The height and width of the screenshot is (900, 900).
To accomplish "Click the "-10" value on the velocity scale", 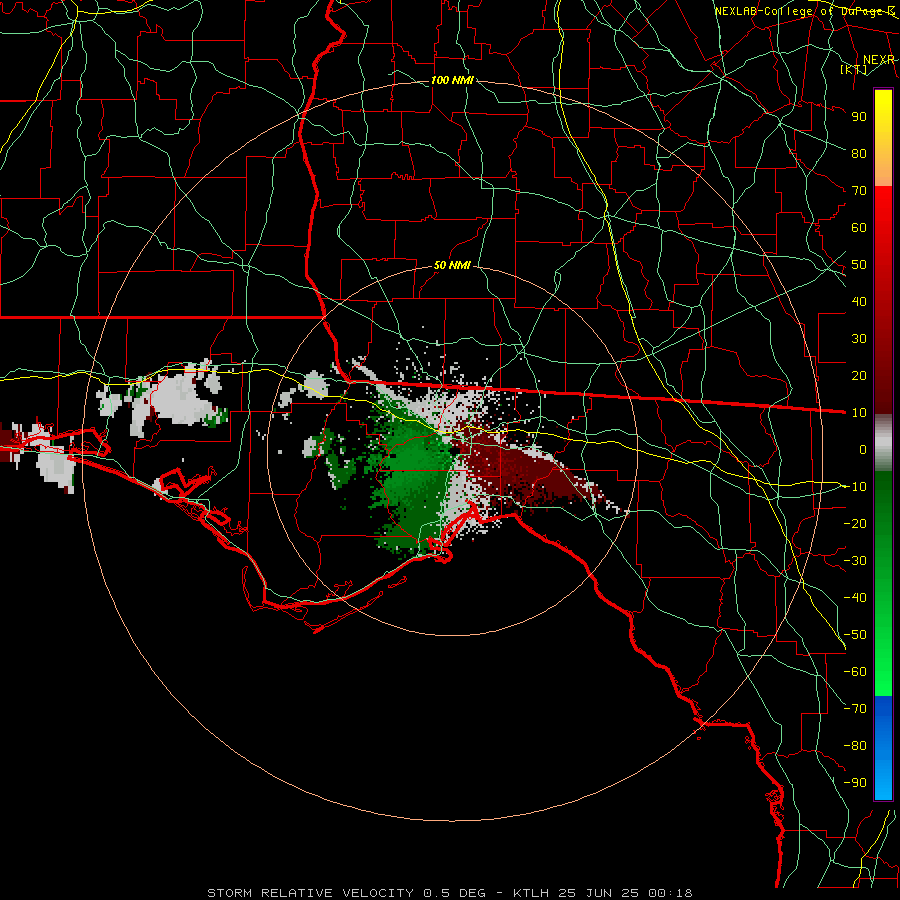I will tap(855, 487).
